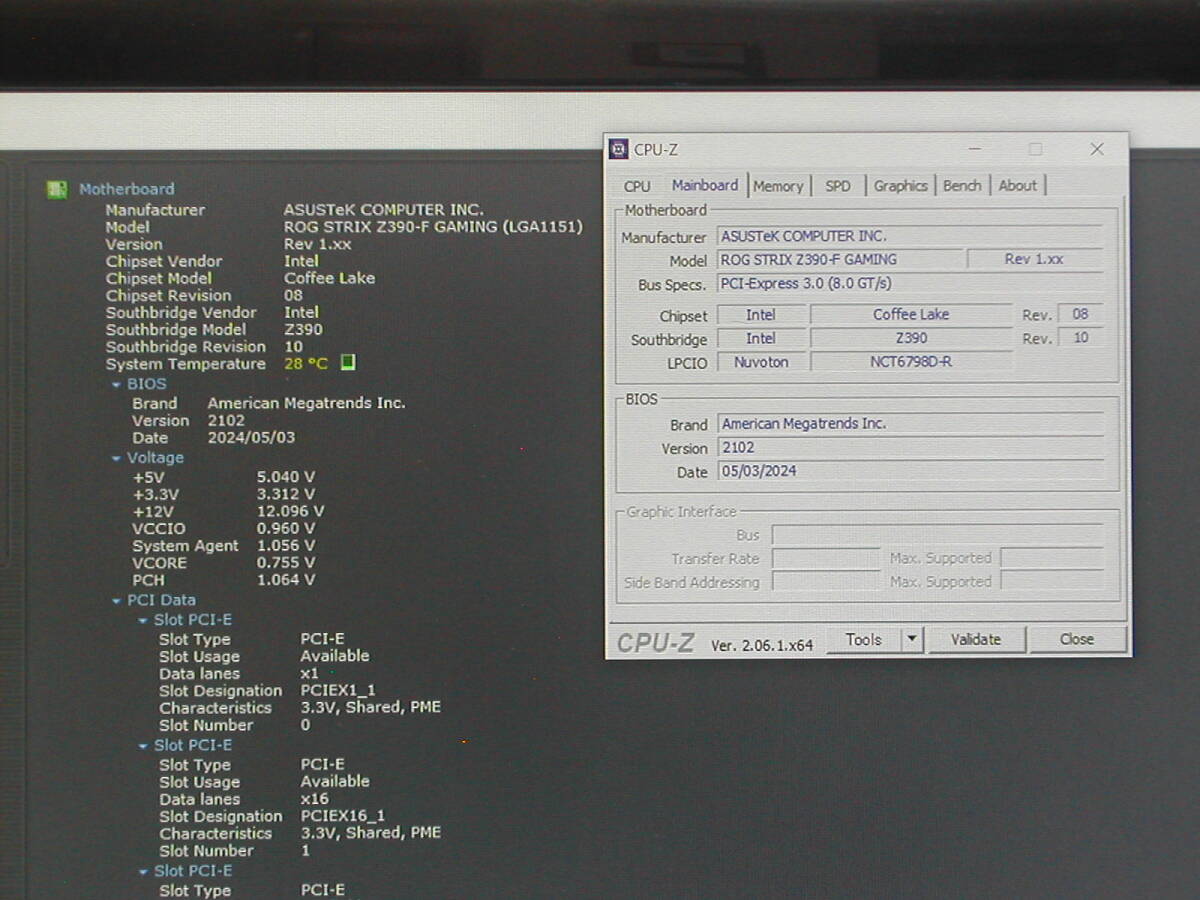
Task: Open the Tools dropdown arrow
Action: click(x=911, y=639)
